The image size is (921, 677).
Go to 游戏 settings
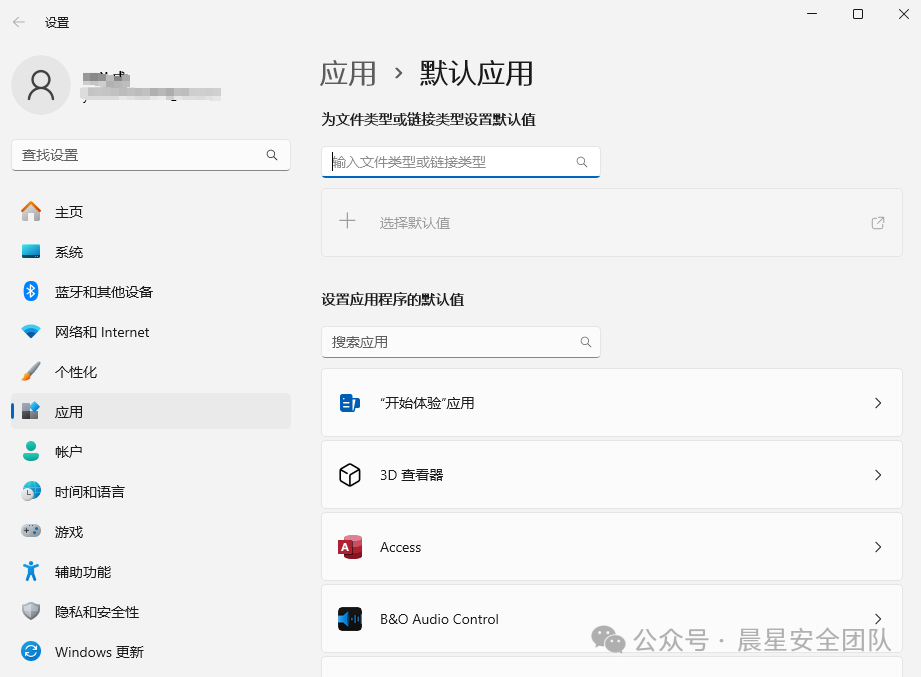coord(151,531)
